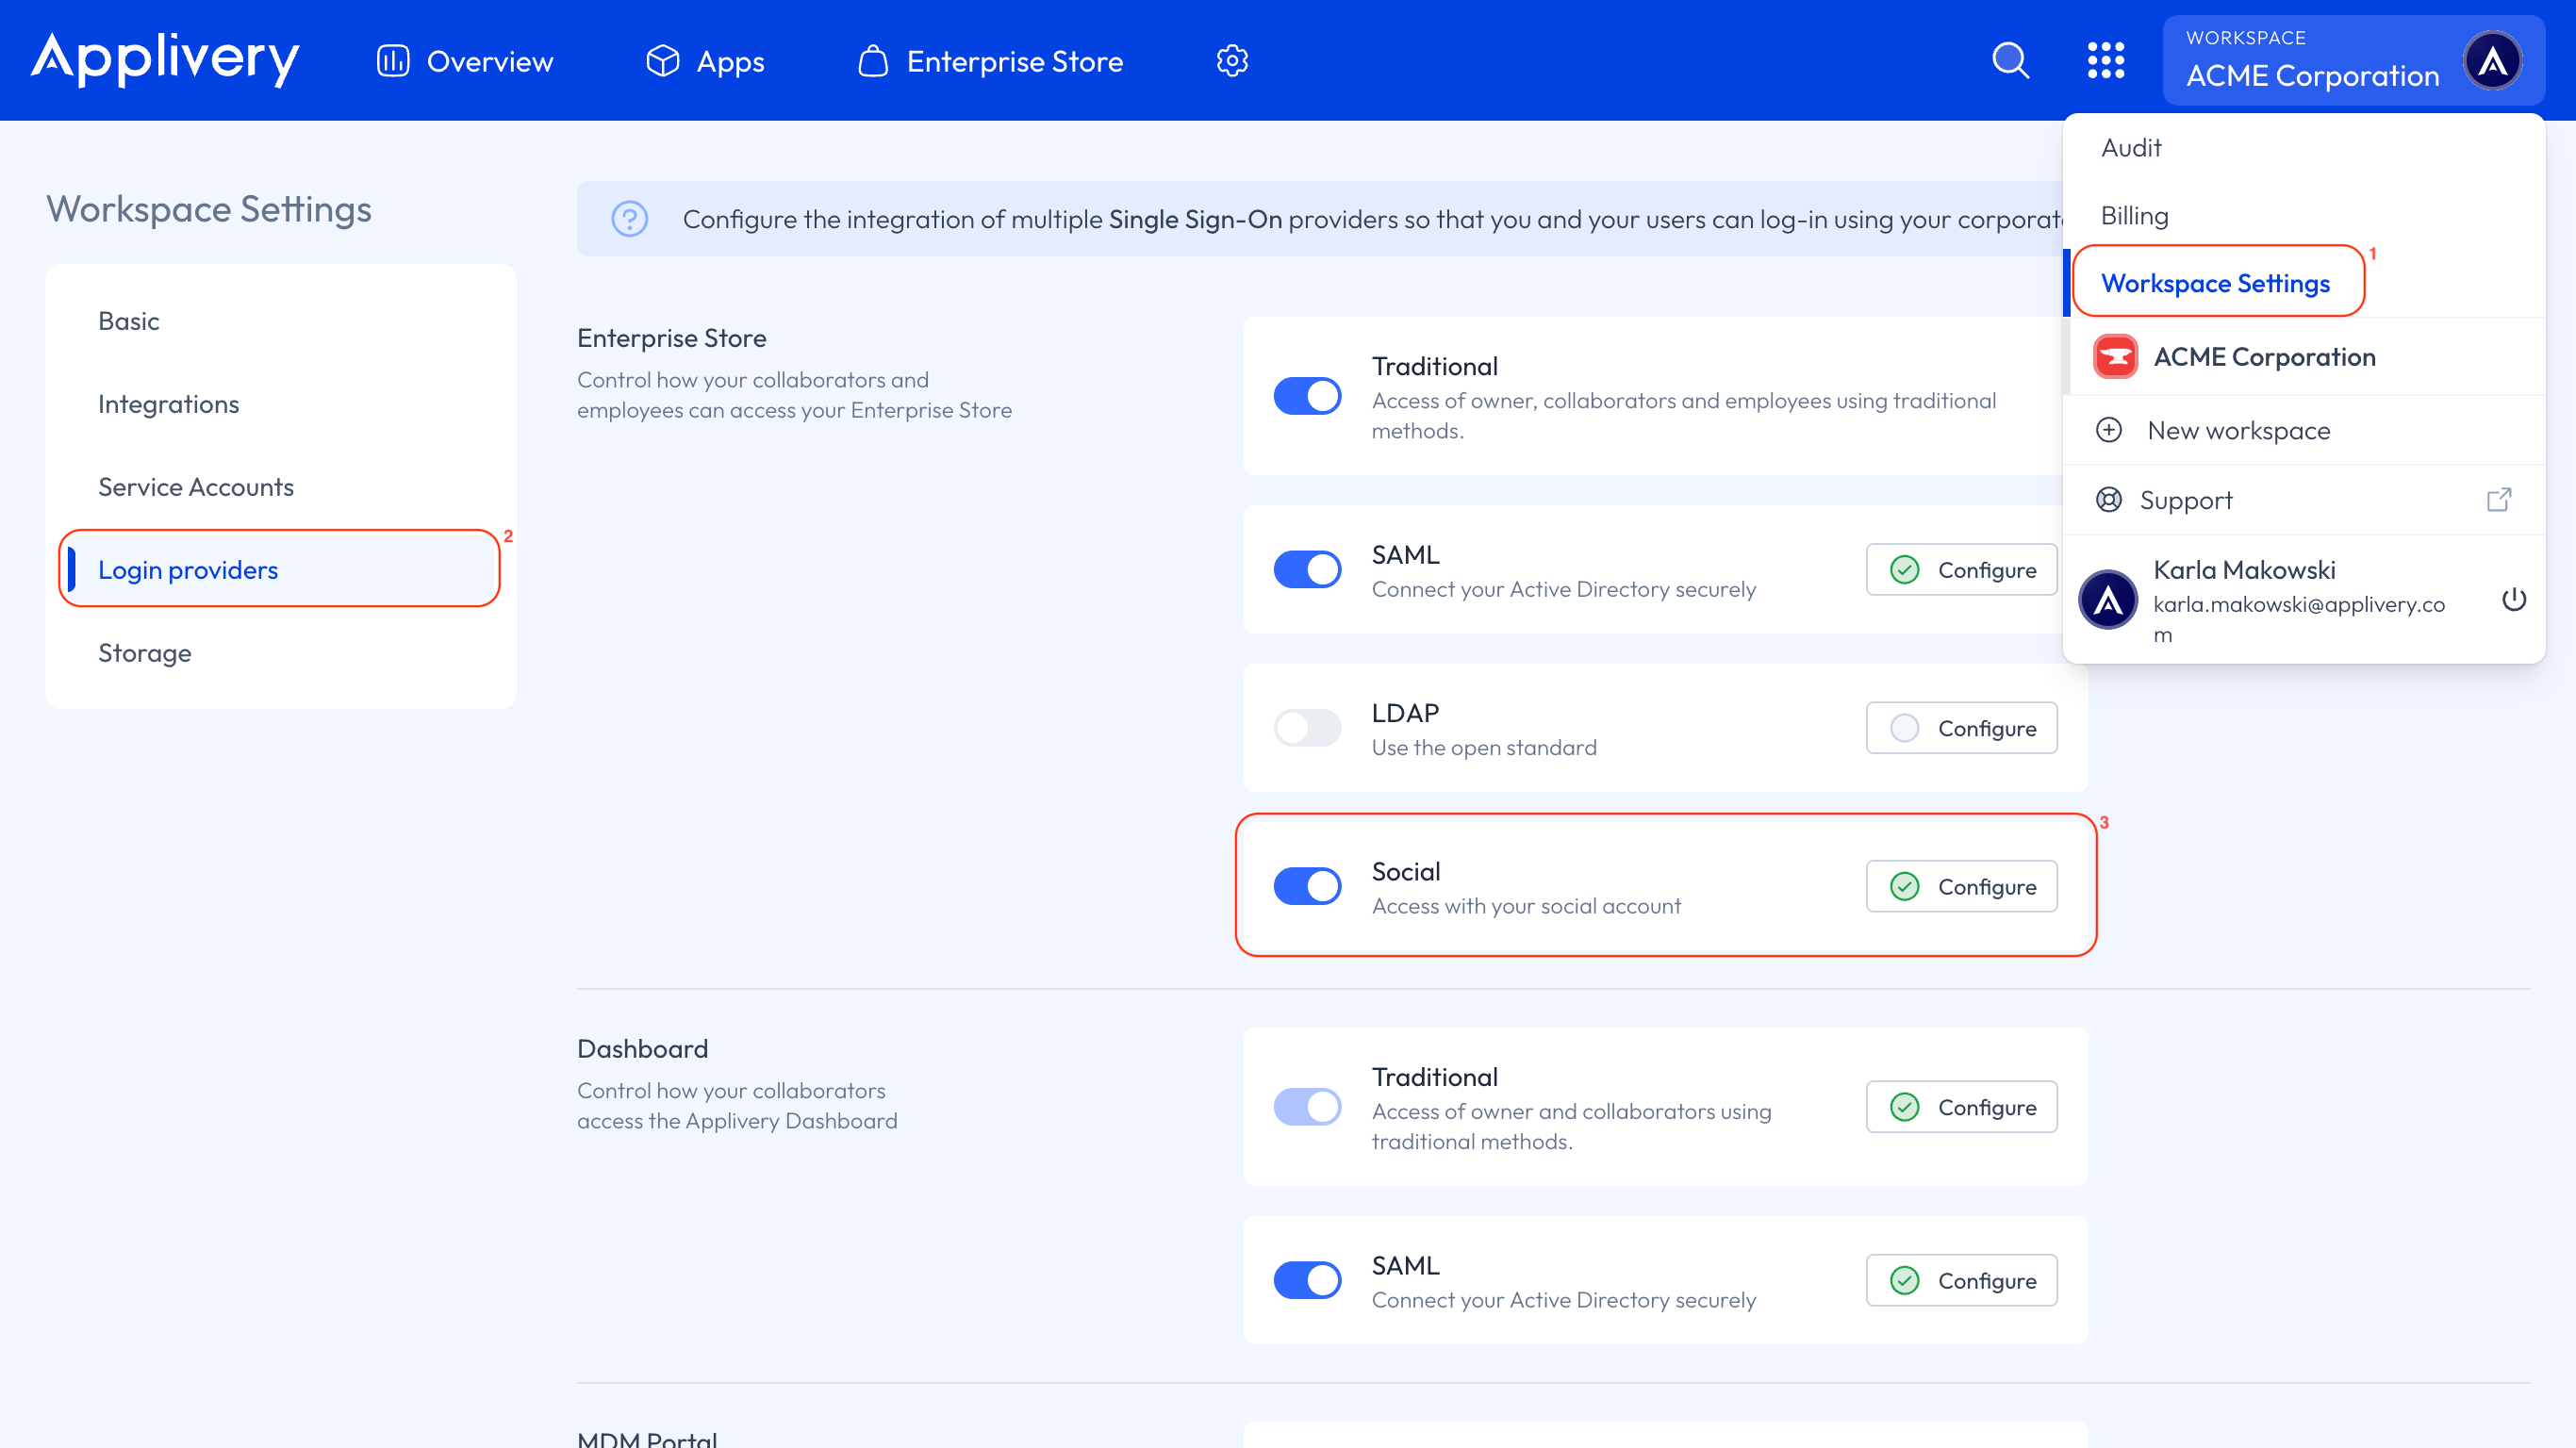Sign out using the power icon next to Karla
This screenshot has height=1448, width=2576.
point(2515,599)
